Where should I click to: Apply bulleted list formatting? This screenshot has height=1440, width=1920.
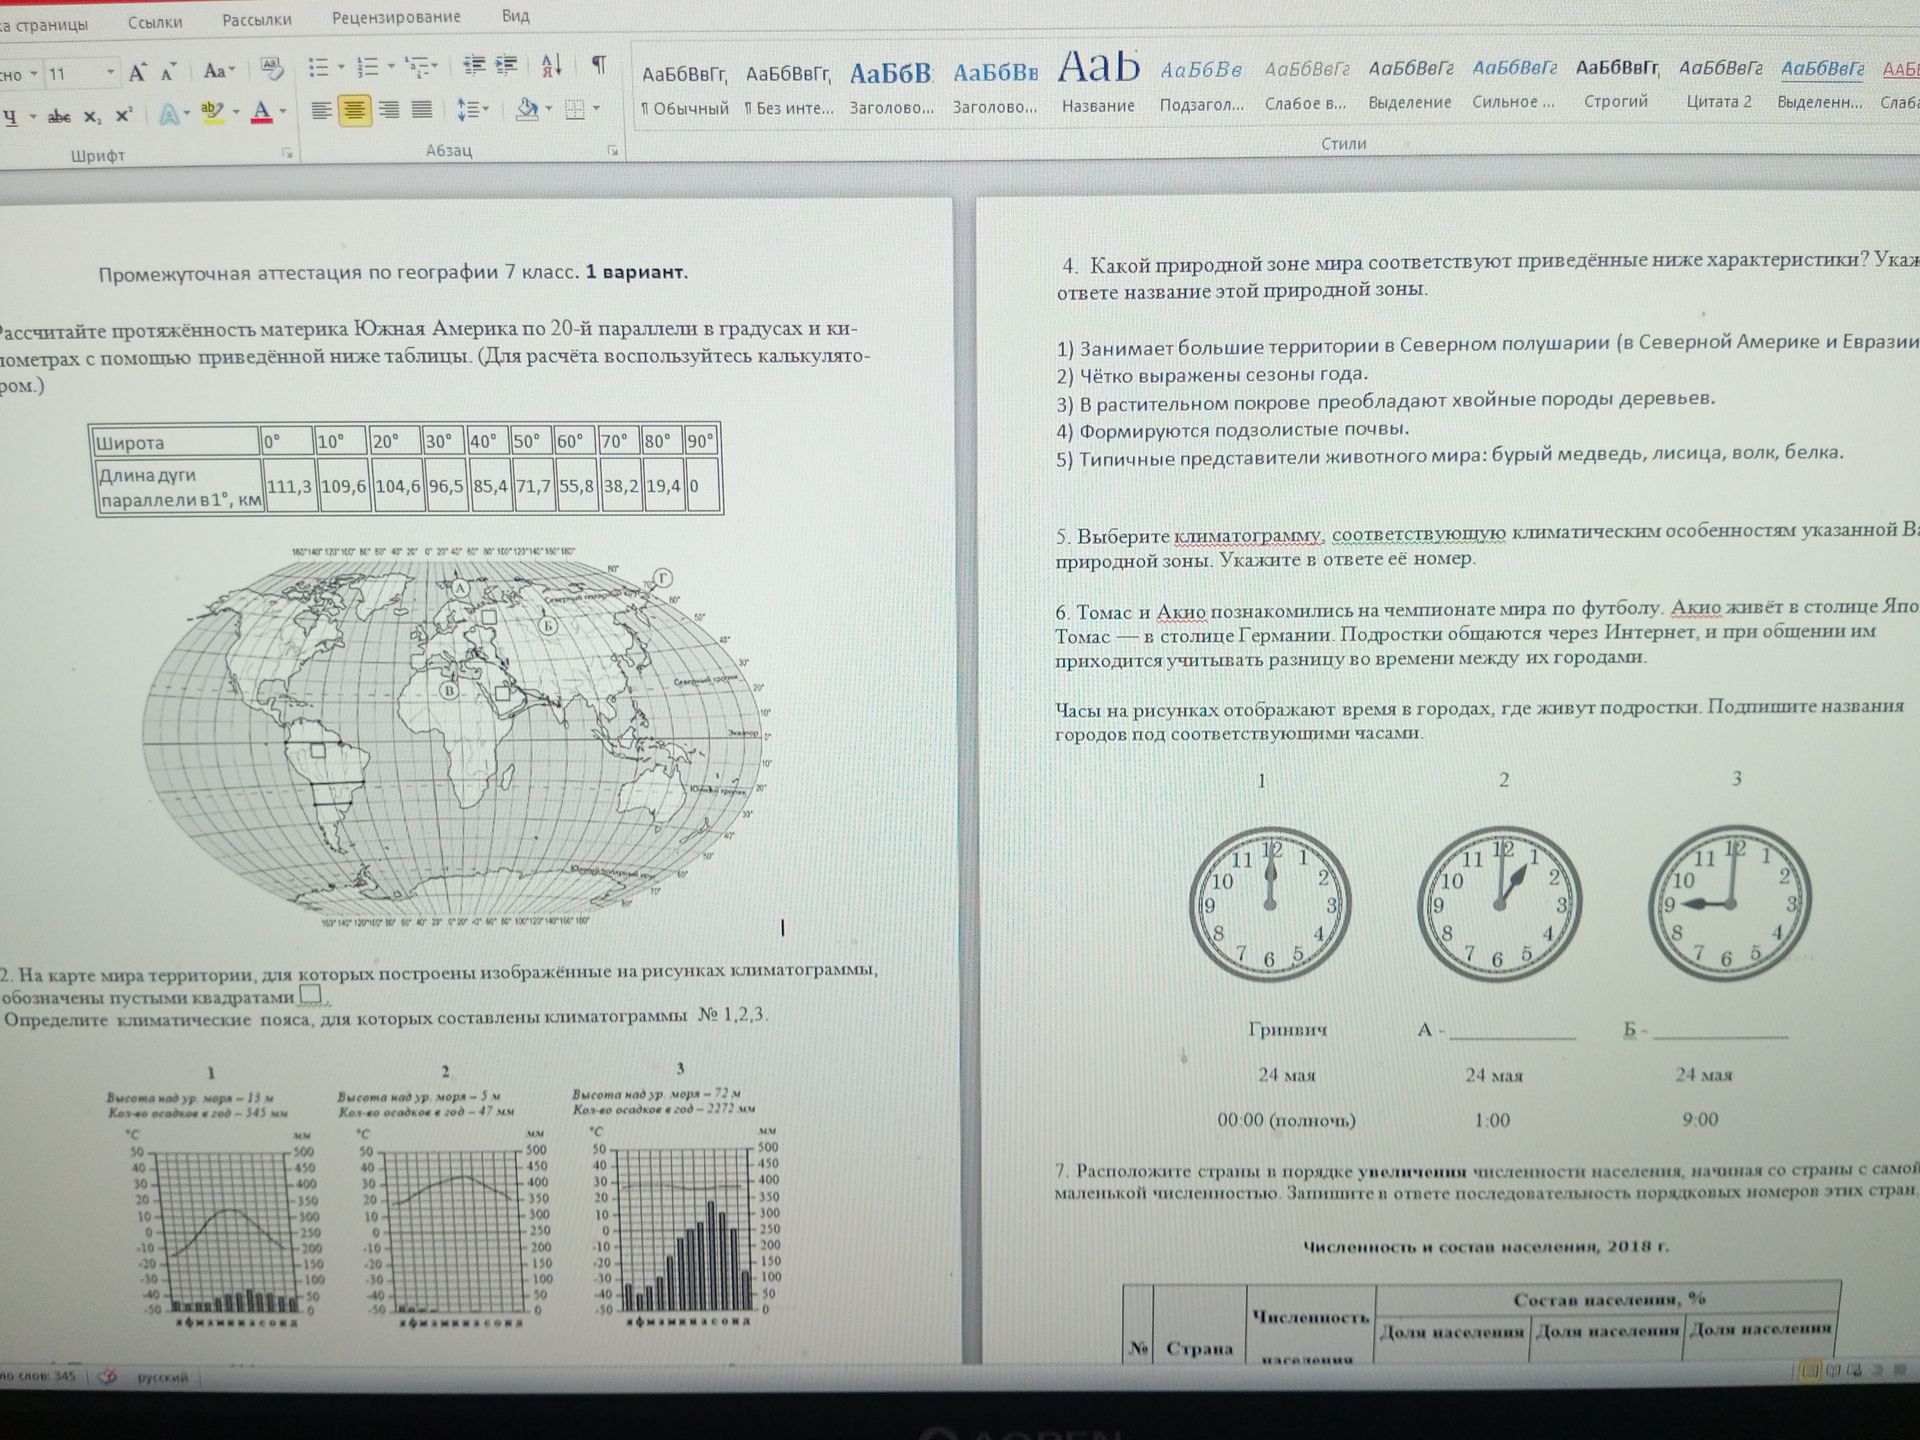point(319,68)
